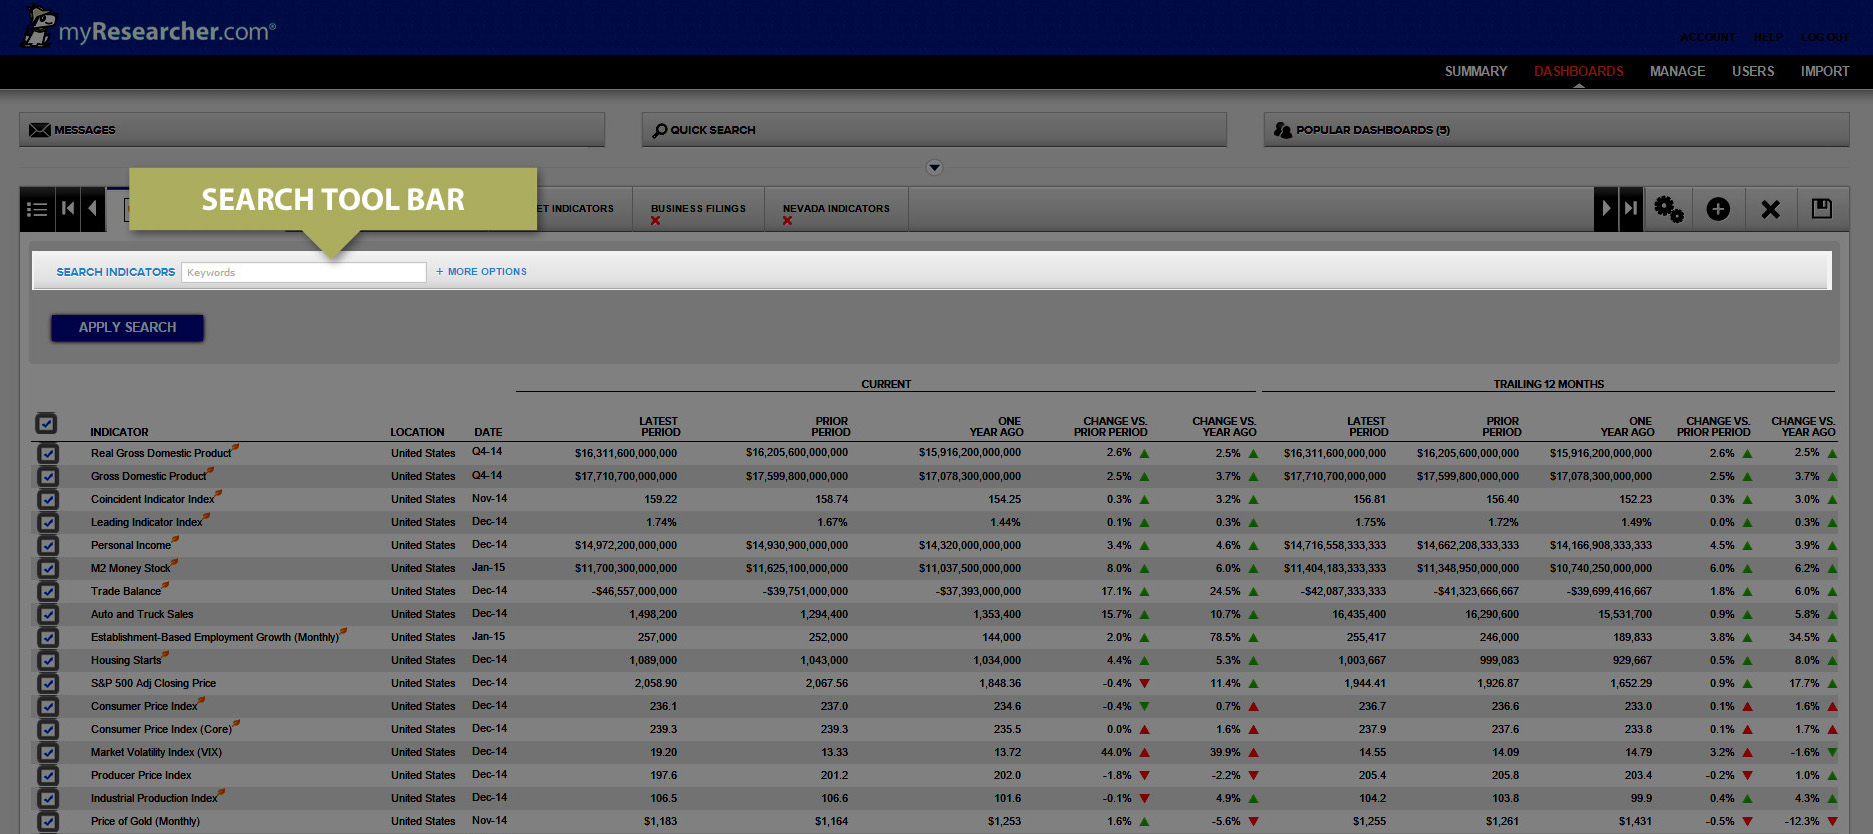Expand the Quick Search panel
The height and width of the screenshot is (834, 1873).
(934, 130)
